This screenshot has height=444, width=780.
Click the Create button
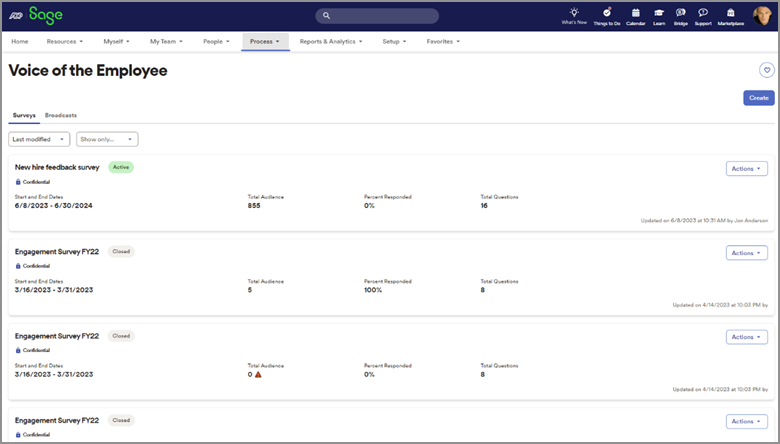pyautogui.click(x=758, y=98)
